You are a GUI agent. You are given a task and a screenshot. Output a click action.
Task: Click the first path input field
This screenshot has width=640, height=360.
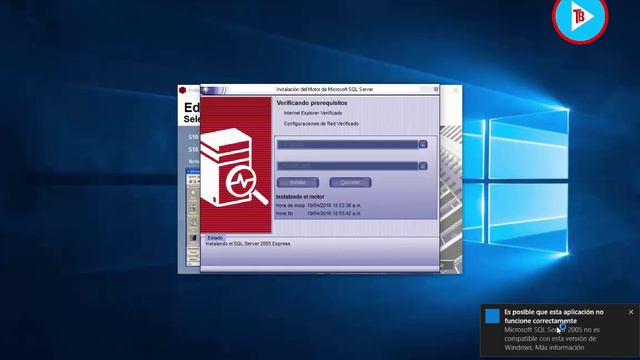point(347,144)
